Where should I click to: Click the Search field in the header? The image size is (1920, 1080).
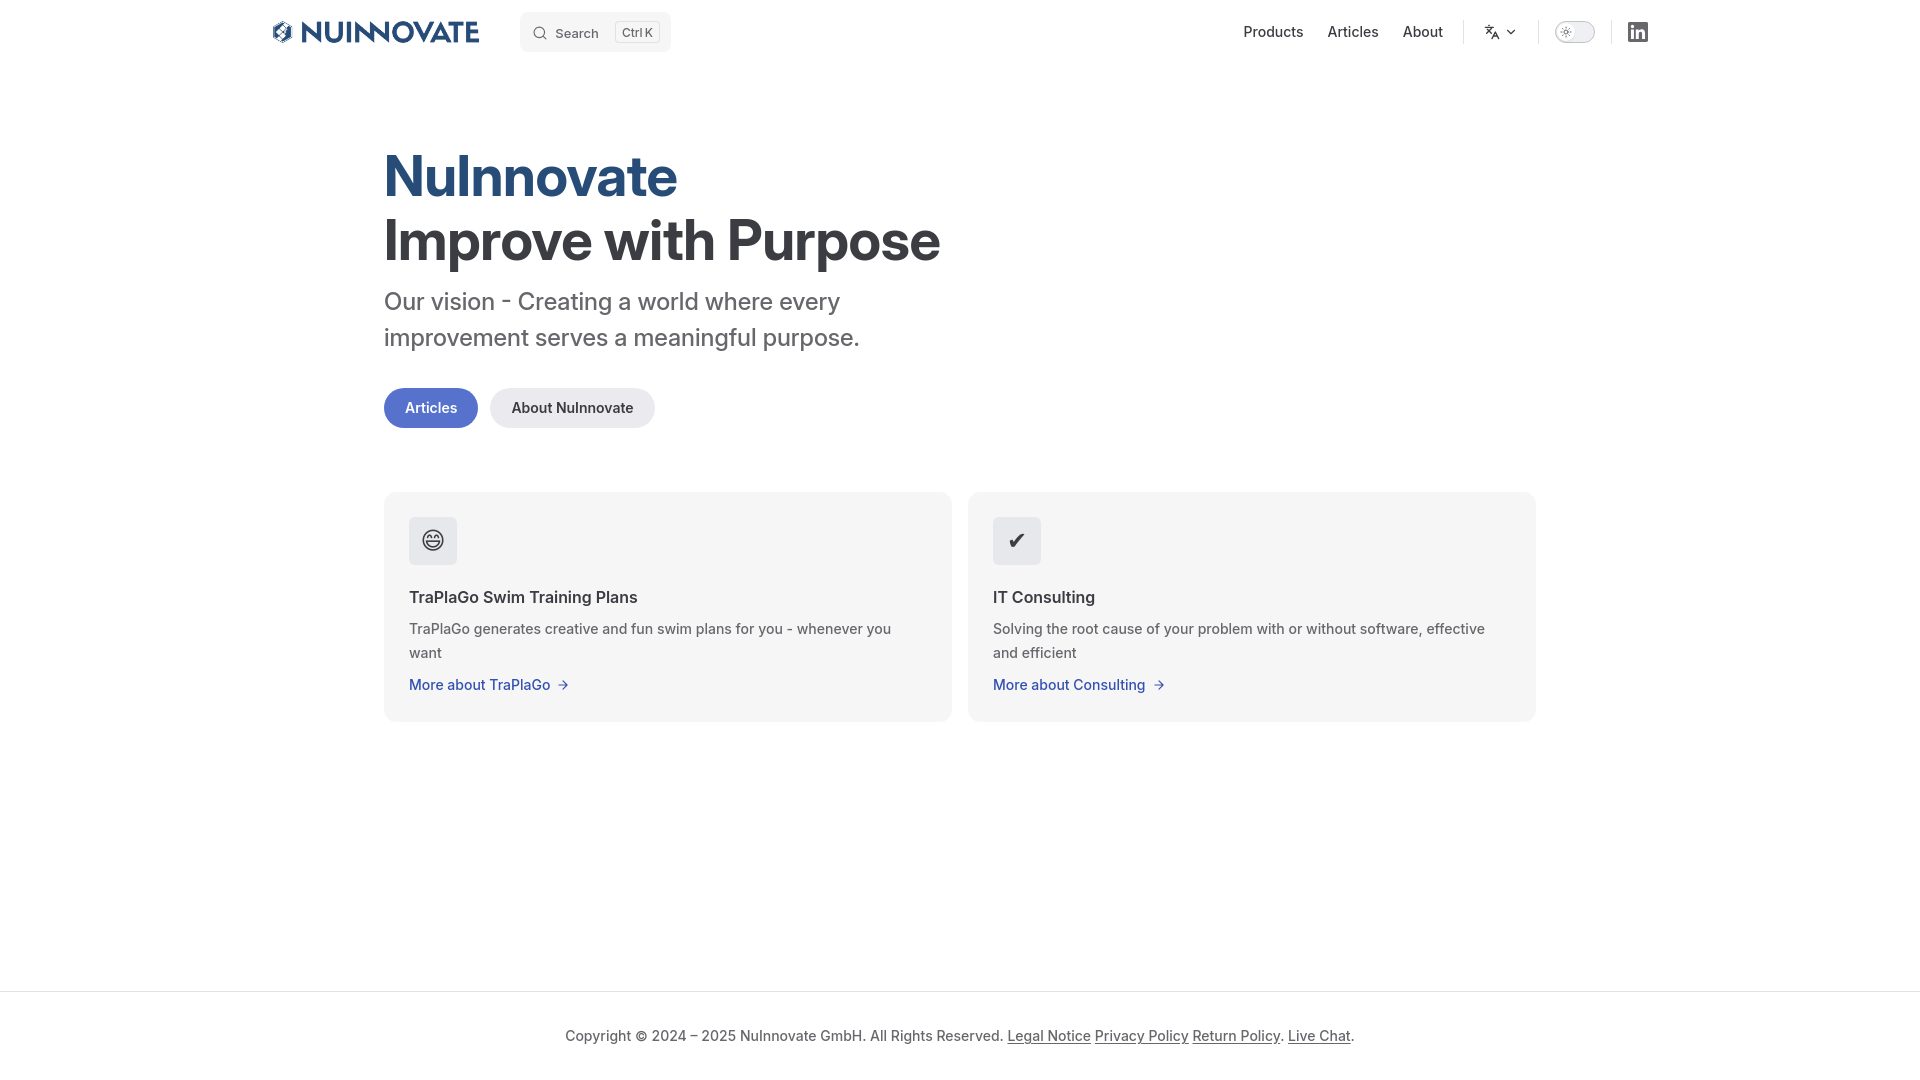coord(595,32)
